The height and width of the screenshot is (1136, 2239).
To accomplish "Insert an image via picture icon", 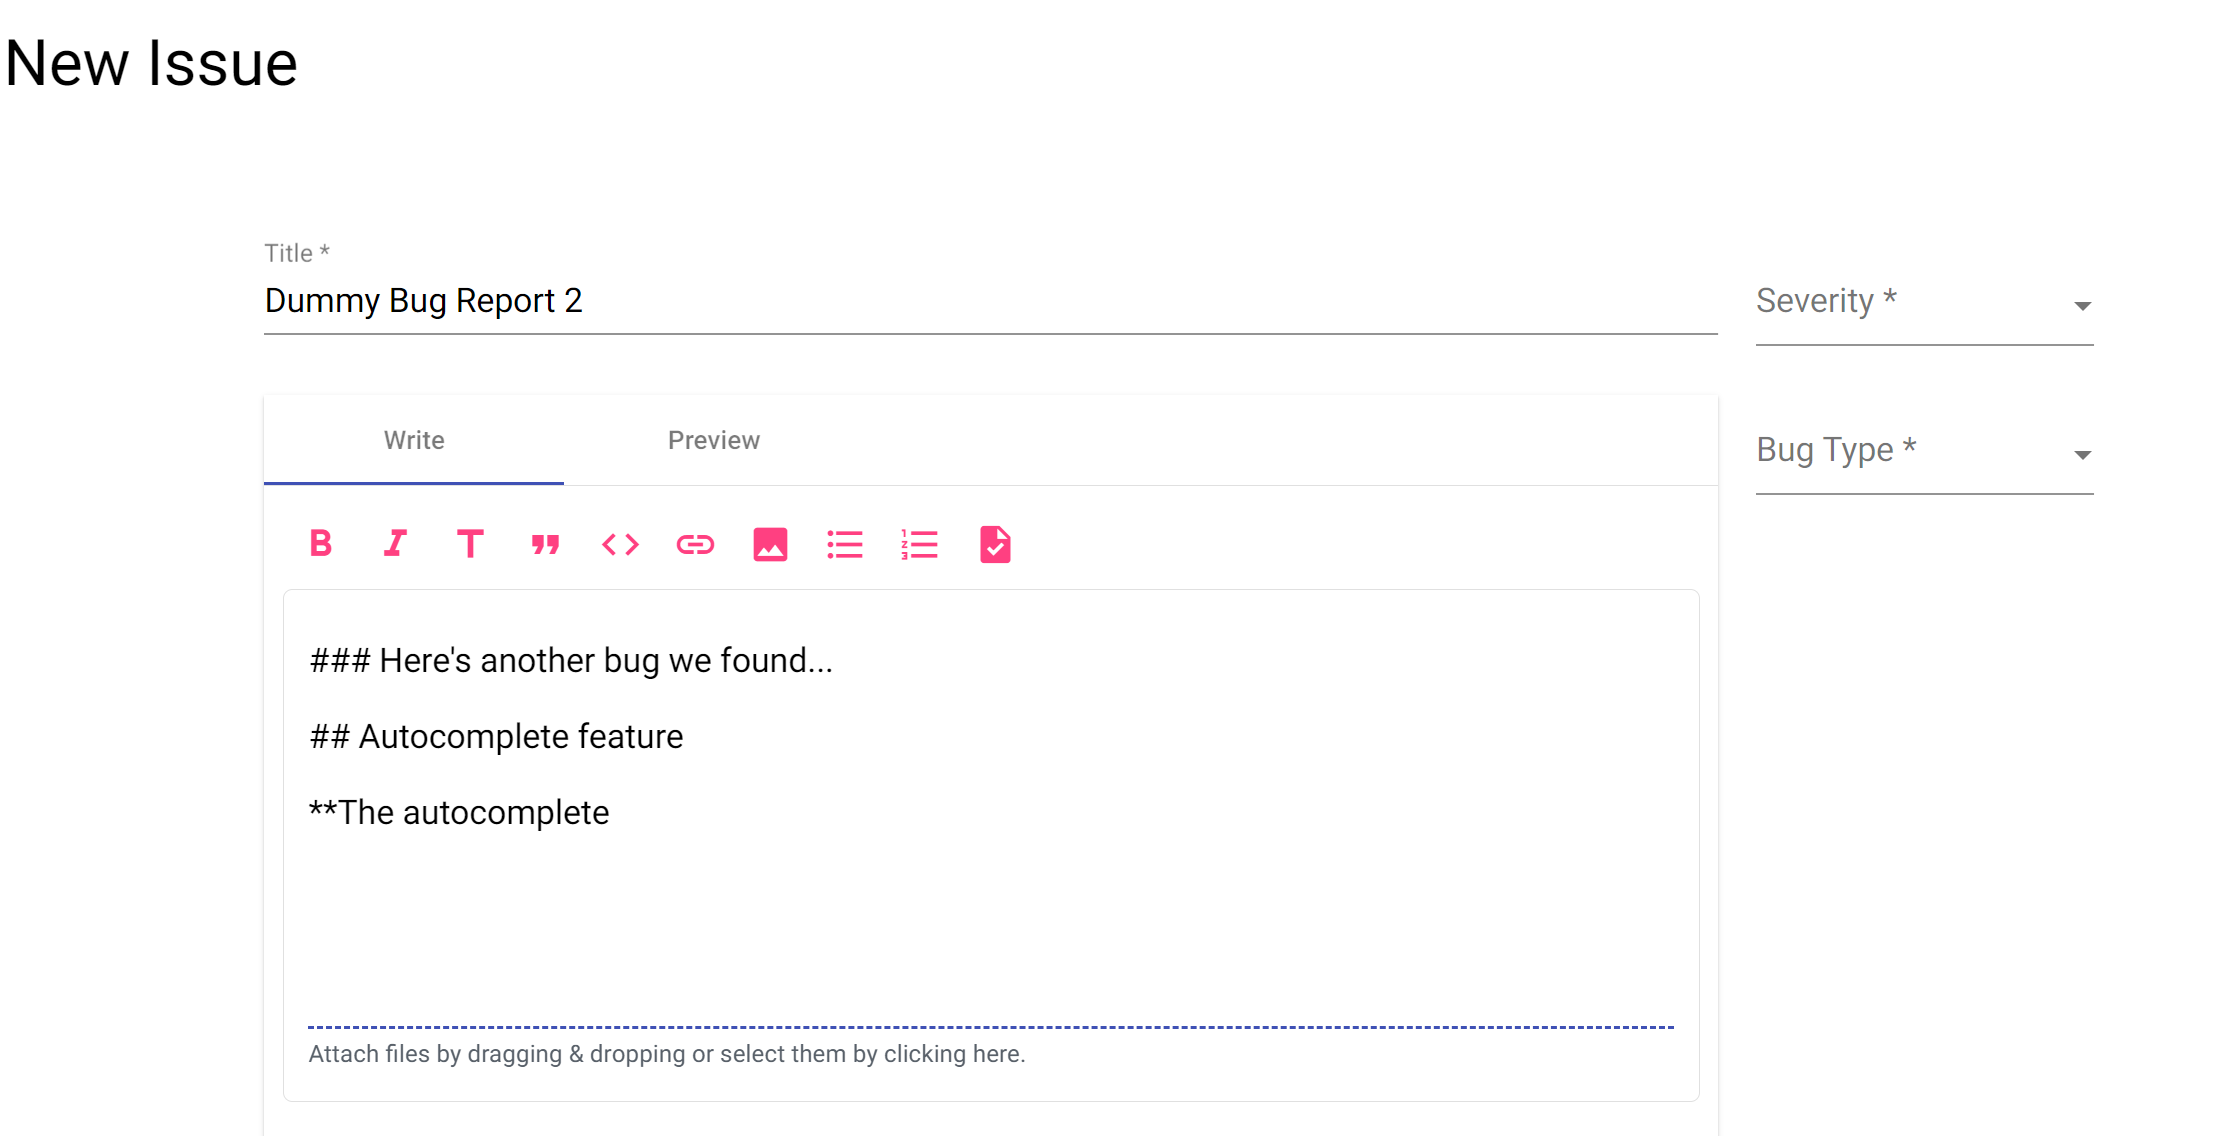I will (770, 544).
